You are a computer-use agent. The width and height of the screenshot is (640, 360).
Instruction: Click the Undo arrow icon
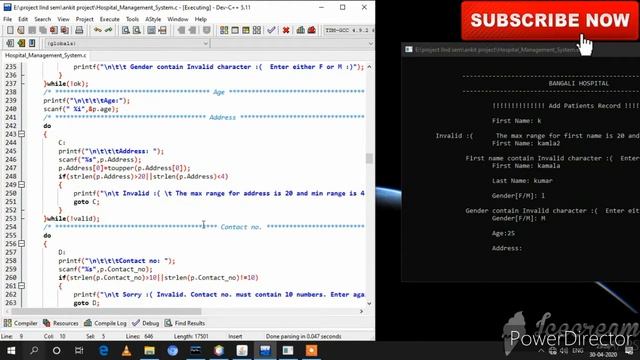(x=97, y=30)
